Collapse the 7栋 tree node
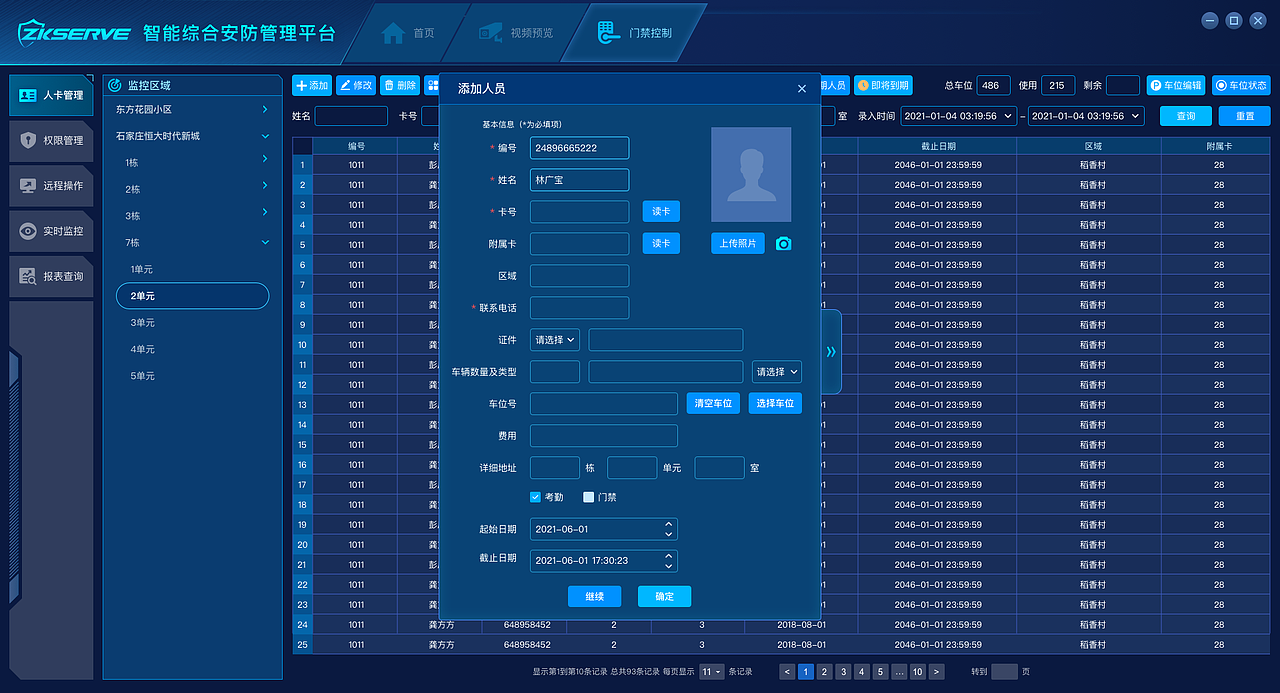The height and width of the screenshot is (693, 1280). point(265,242)
